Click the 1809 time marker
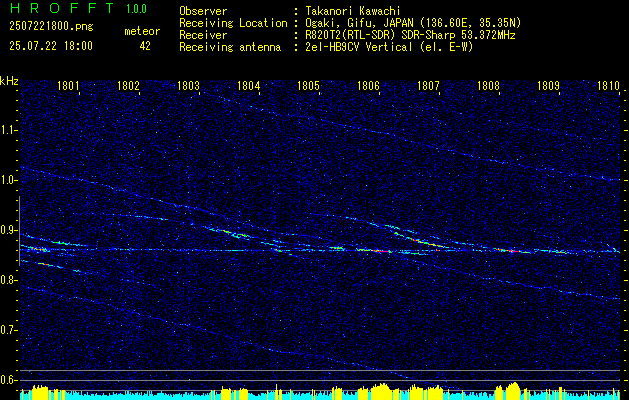 [x=548, y=85]
